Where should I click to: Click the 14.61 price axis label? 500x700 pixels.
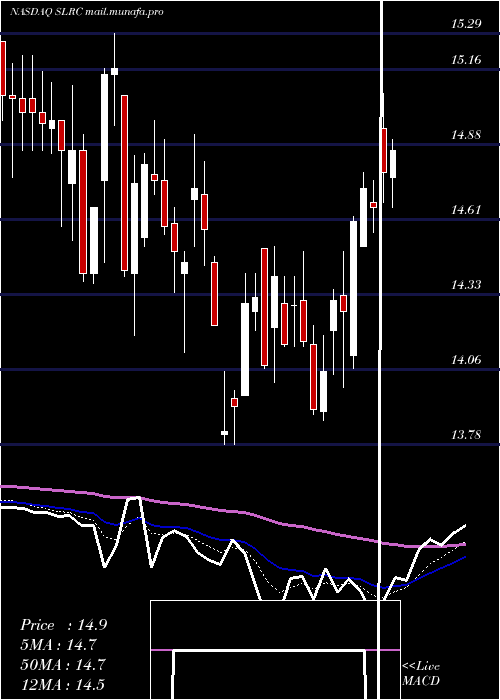pyautogui.click(x=466, y=210)
